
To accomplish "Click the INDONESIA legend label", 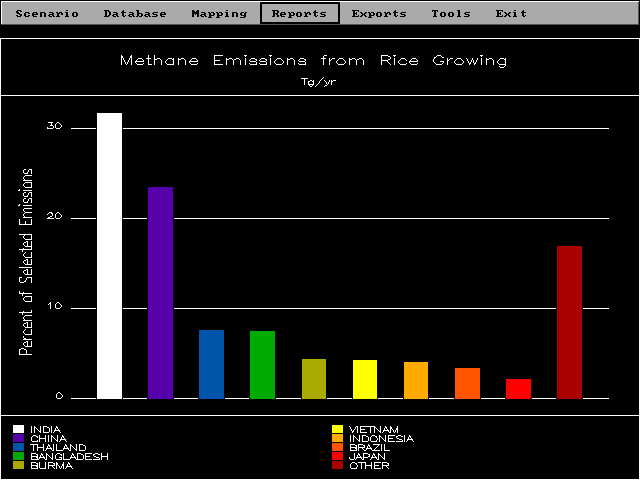I will (382, 438).
